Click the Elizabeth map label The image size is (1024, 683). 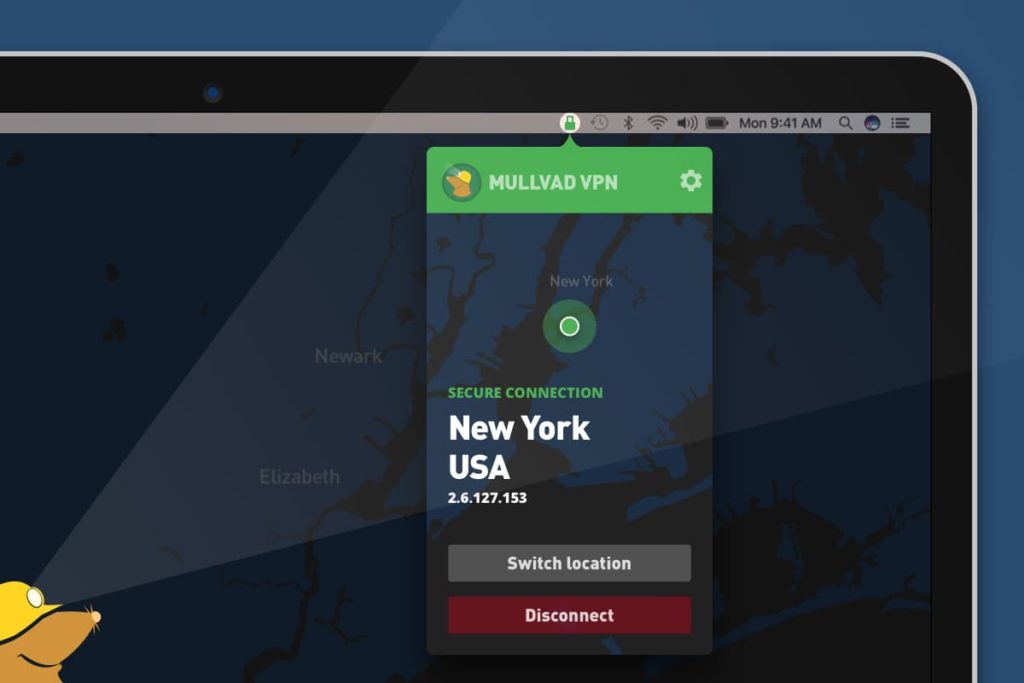click(x=300, y=477)
